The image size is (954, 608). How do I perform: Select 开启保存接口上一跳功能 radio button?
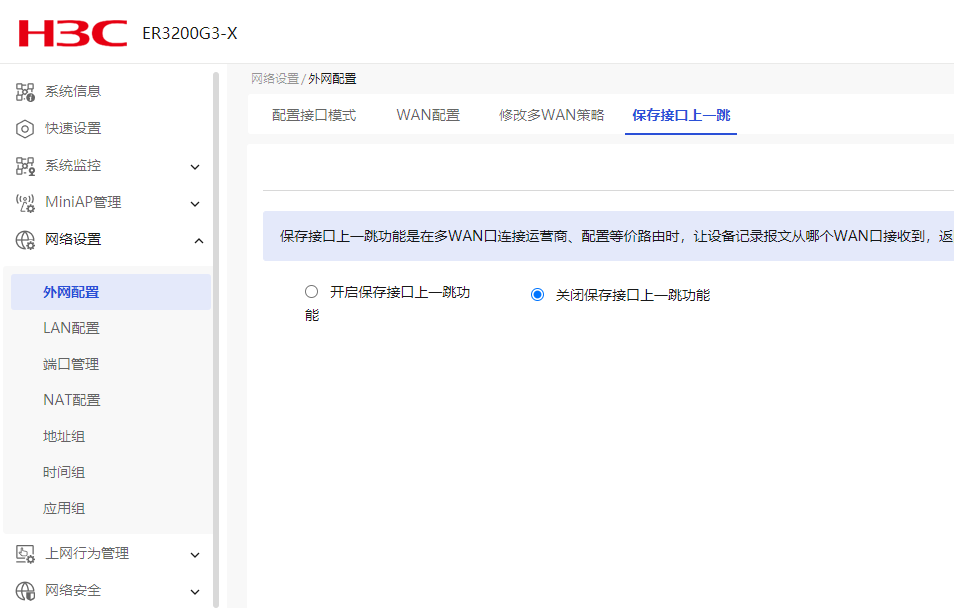click(x=311, y=292)
